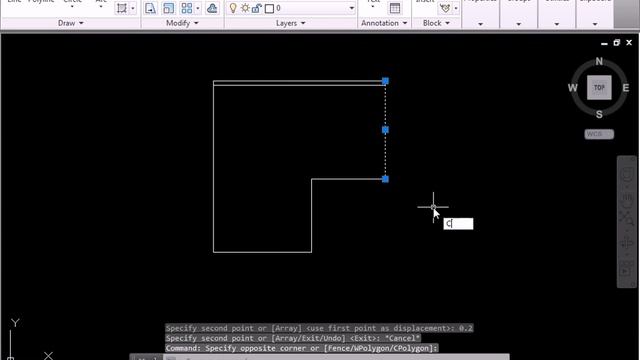Click the block editor icon in Block panel
The height and width of the screenshot is (360, 640).
[x=445, y=8]
